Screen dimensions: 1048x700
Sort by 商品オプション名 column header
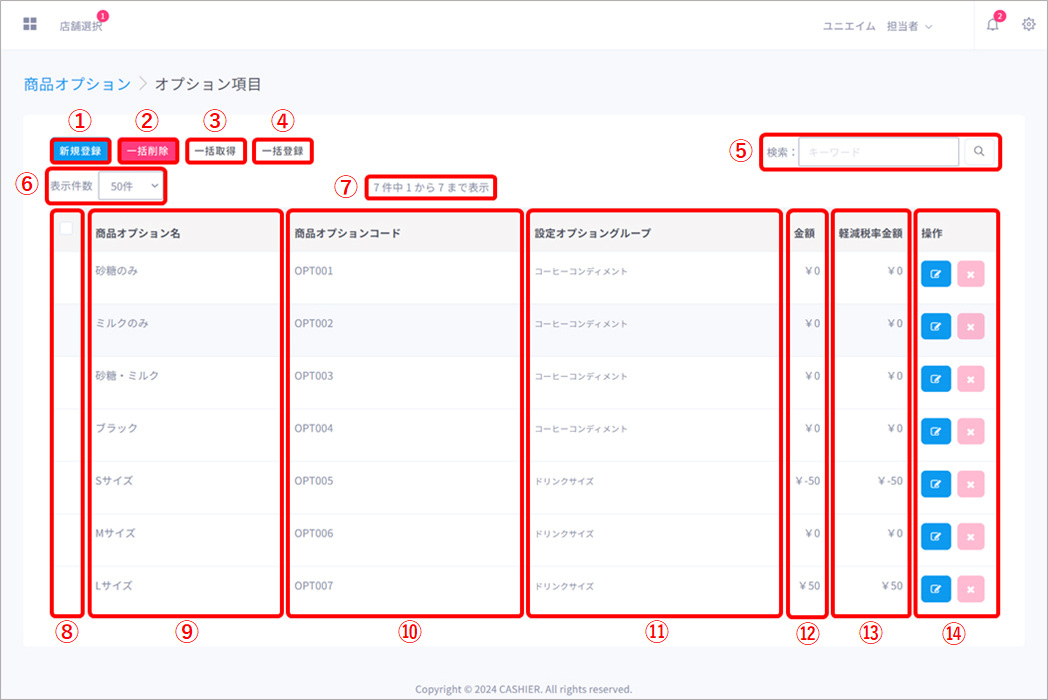[x=138, y=233]
